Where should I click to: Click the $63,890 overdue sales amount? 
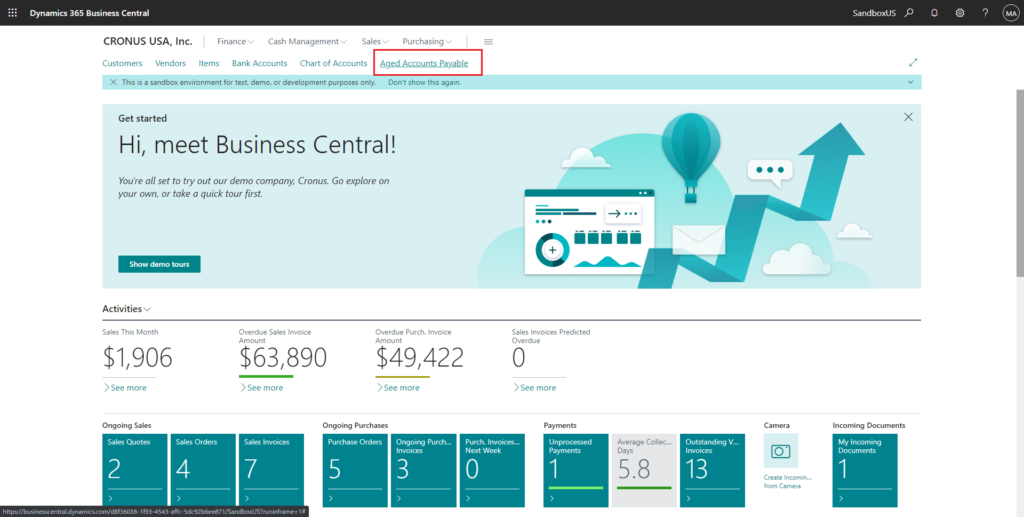(283, 358)
